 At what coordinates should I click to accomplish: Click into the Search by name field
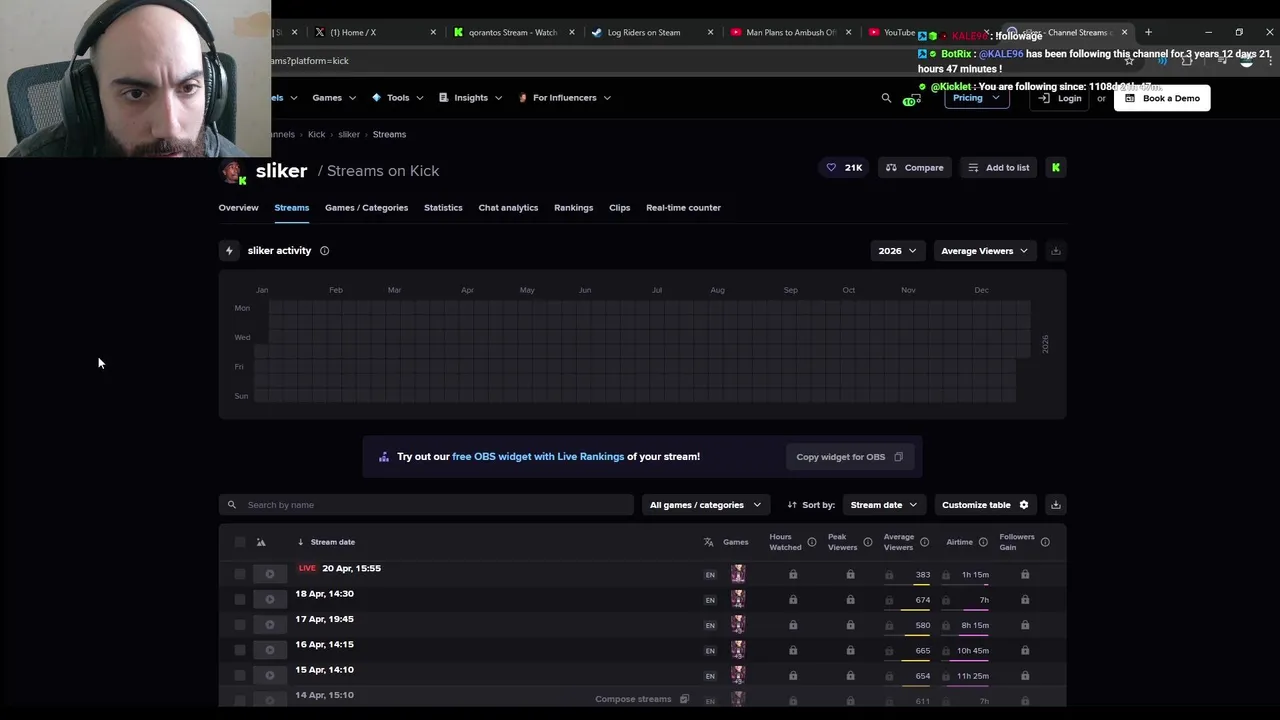tap(427, 505)
